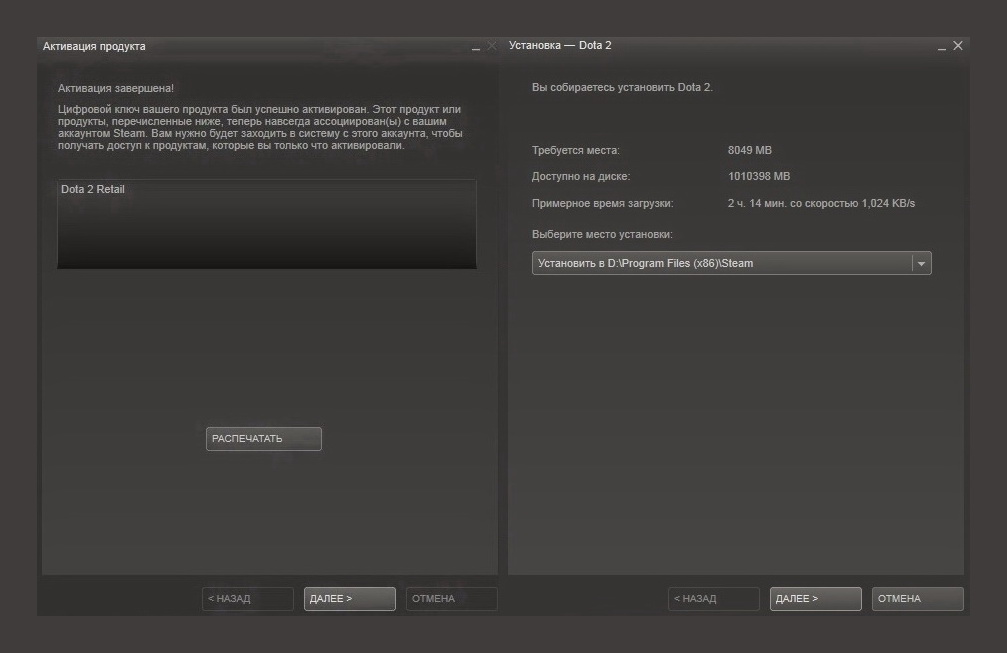The height and width of the screenshot is (653, 1007).
Task: Click НАЗАД in the Активация продукта window
Action: click(247, 598)
